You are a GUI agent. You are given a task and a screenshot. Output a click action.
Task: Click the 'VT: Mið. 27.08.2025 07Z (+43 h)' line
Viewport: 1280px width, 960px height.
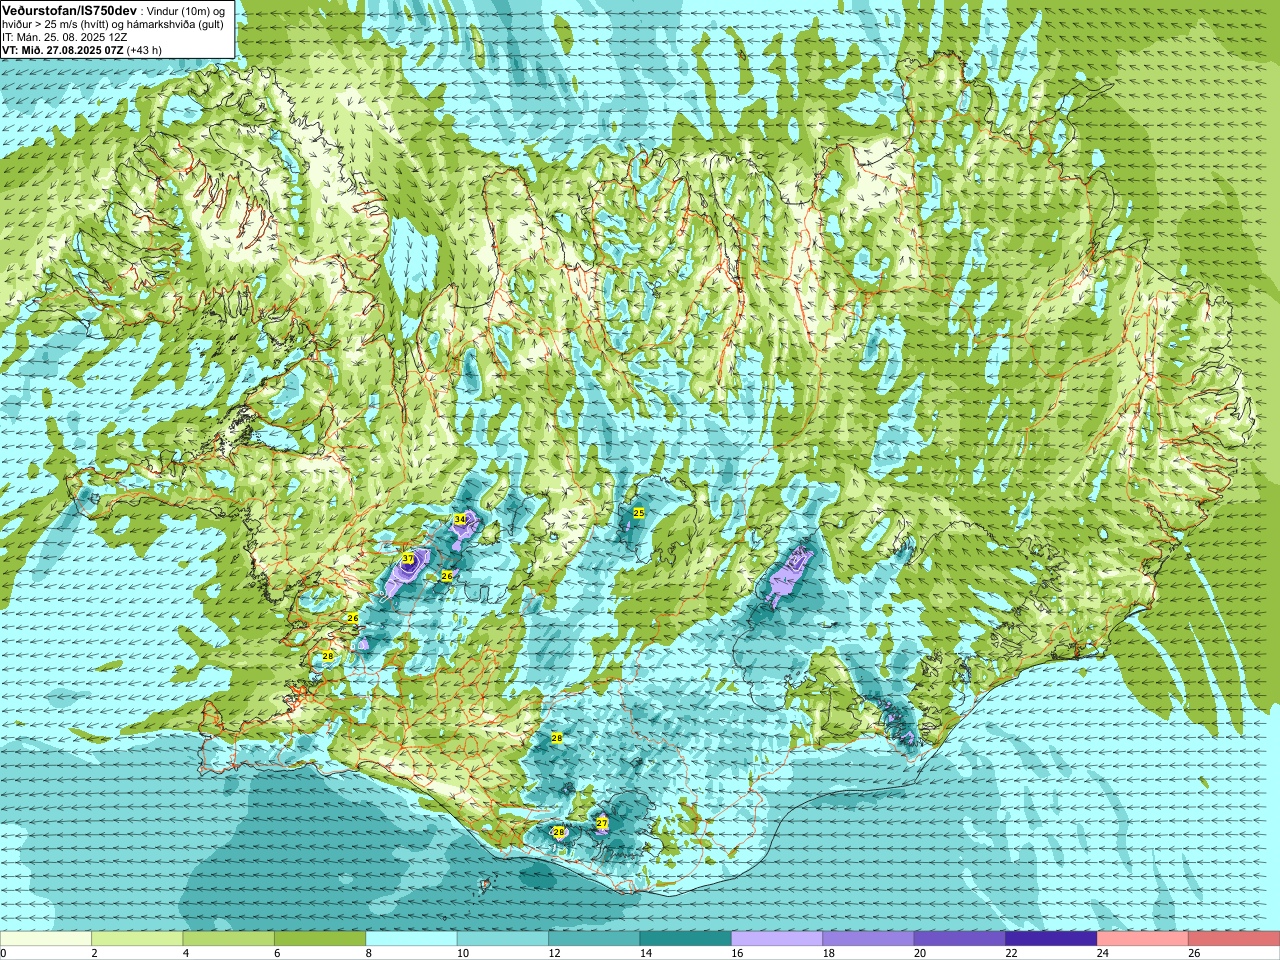82,50
